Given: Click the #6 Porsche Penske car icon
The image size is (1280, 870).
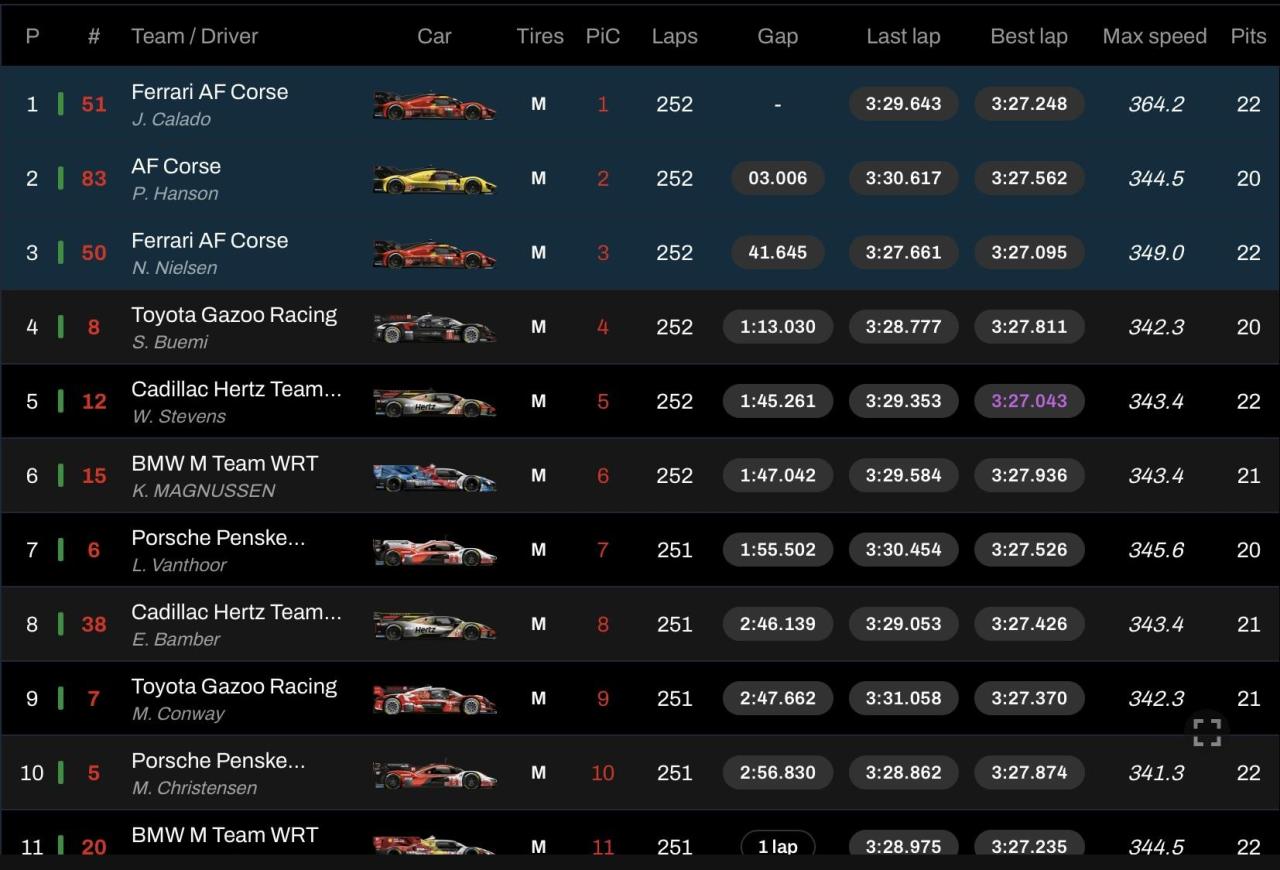Looking at the screenshot, I should [434, 551].
